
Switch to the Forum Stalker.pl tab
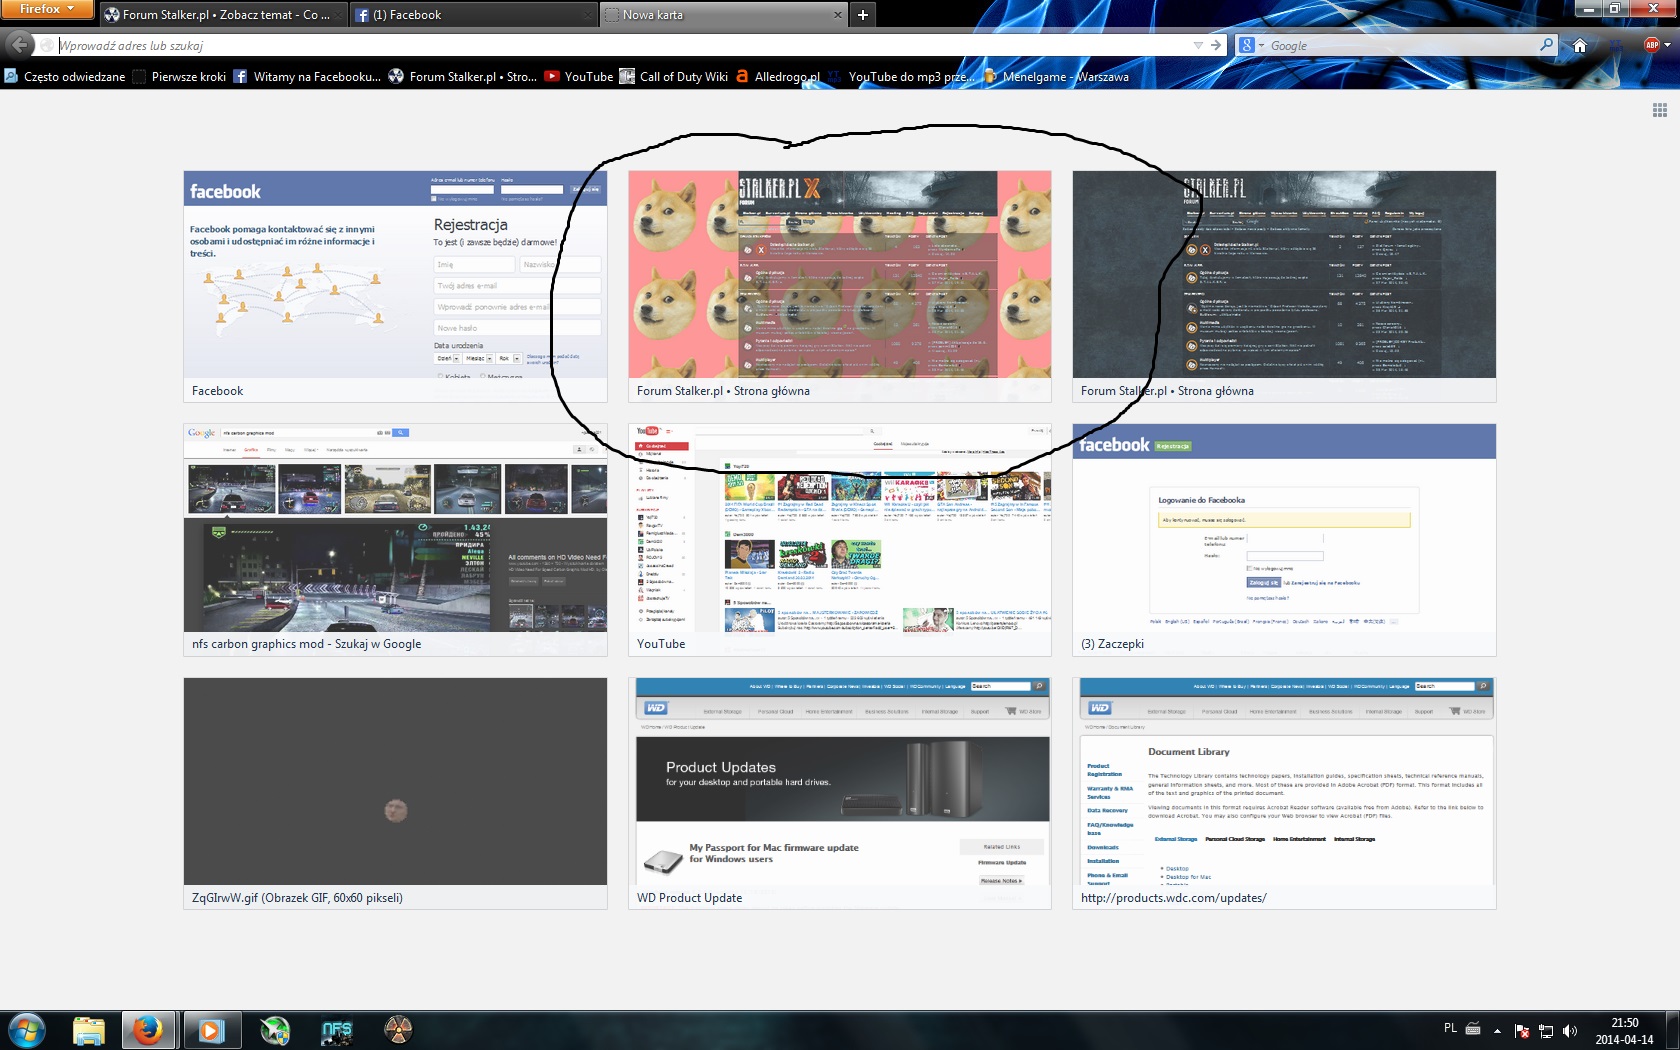click(x=223, y=15)
